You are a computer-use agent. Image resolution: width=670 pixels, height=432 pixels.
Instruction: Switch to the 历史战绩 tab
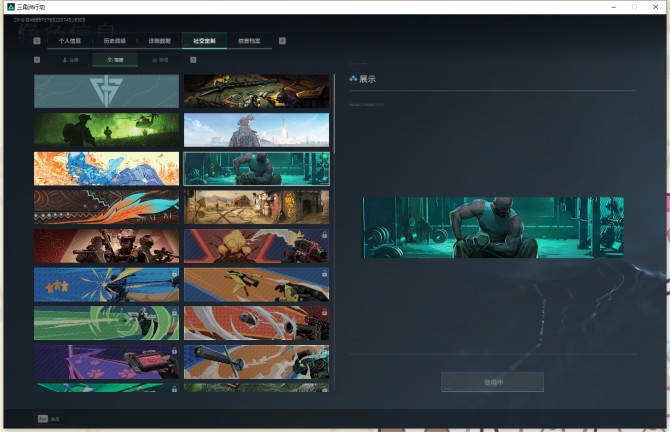115,41
